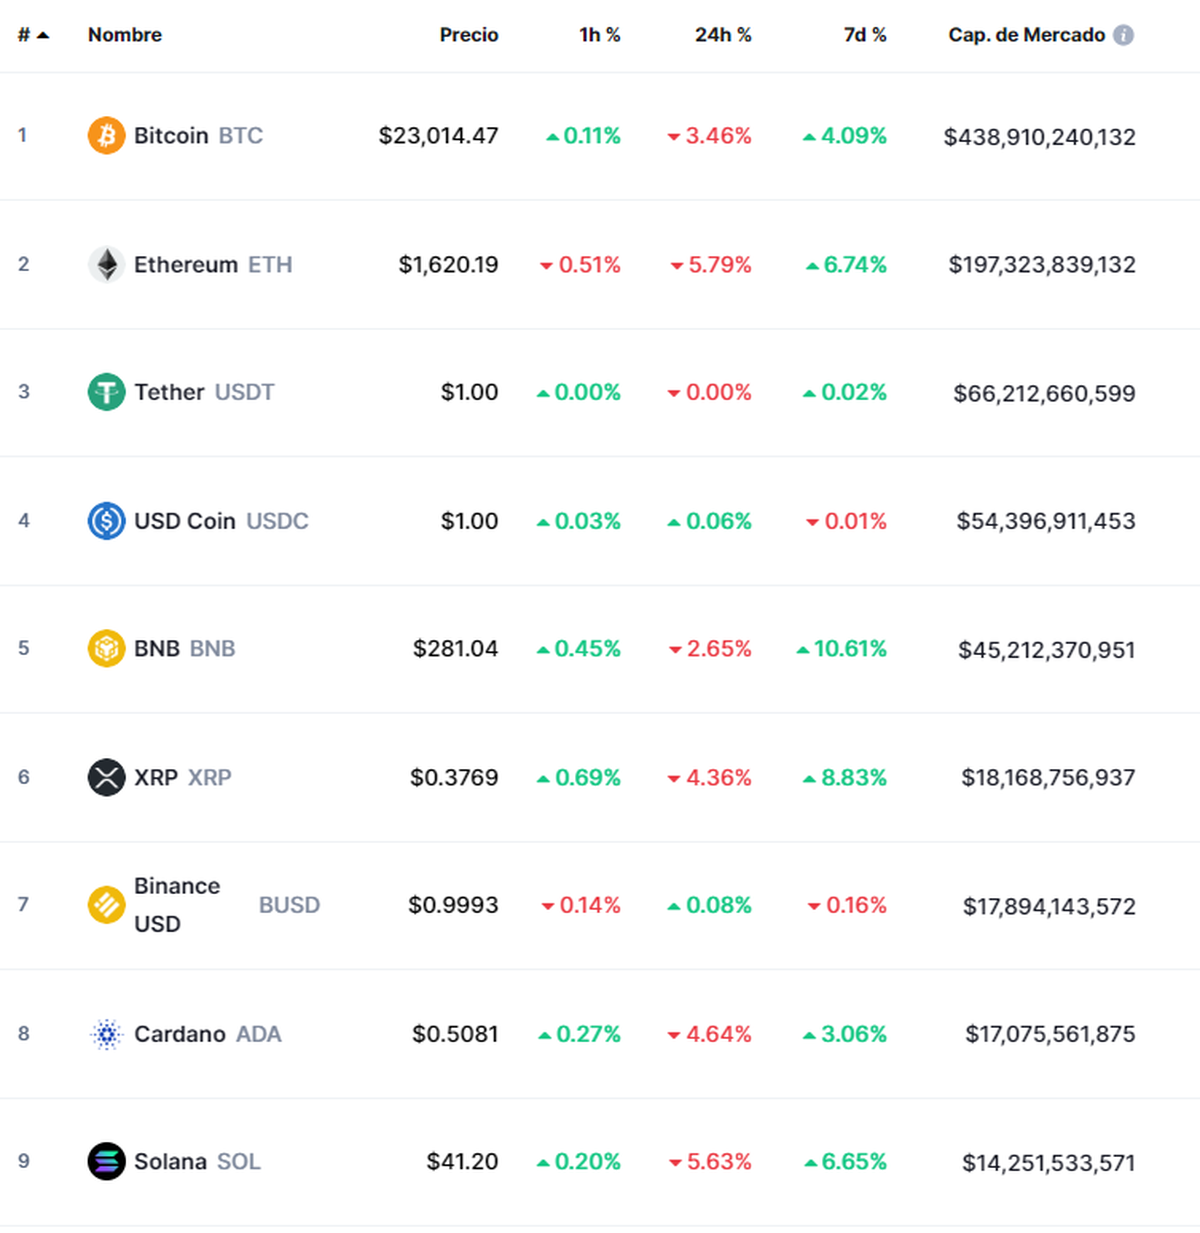Click Cardano's ticker symbol ADA
Screen dimensions: 1200x1233
click(259, 1033)
